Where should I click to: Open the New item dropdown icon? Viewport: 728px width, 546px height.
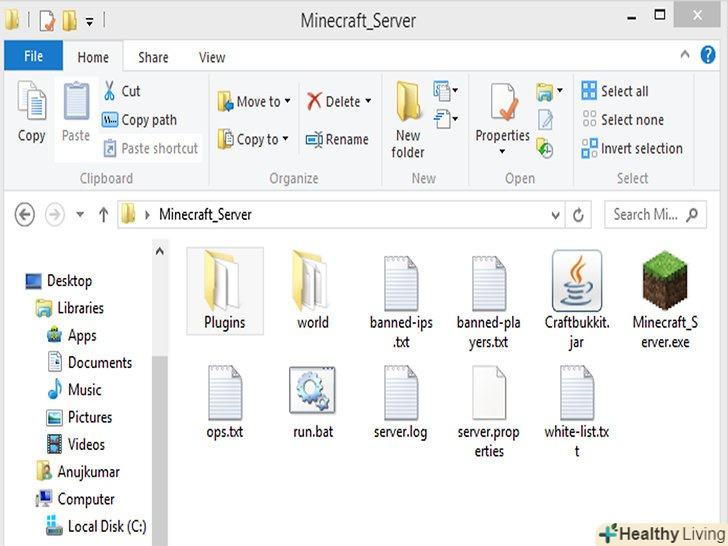(x=445, y=91)
